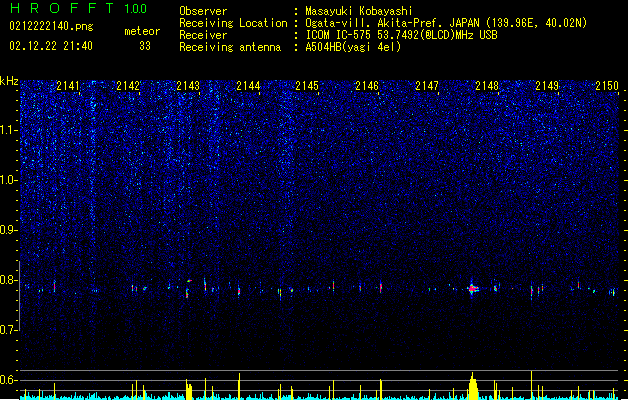Select observer name Masayuki Kobayashi
The image size is (629, 400).
coord(359,11)
